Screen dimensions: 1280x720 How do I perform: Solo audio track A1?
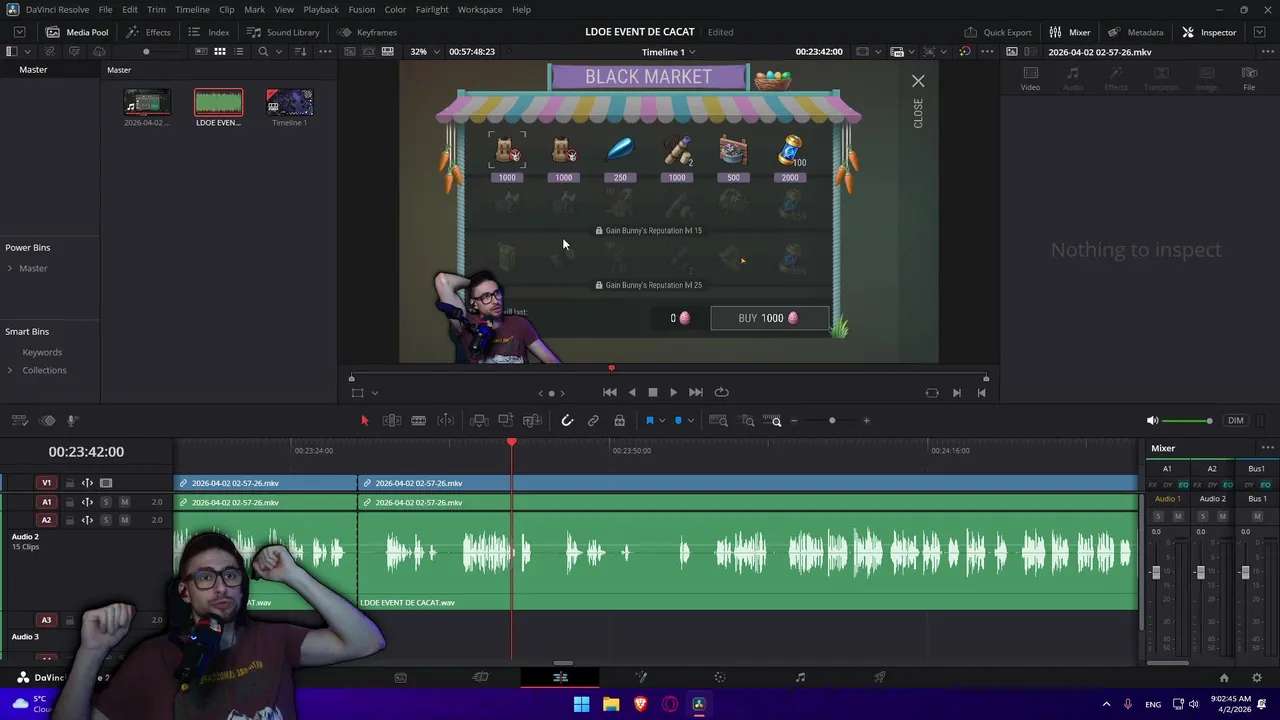[x=106, y=502]
